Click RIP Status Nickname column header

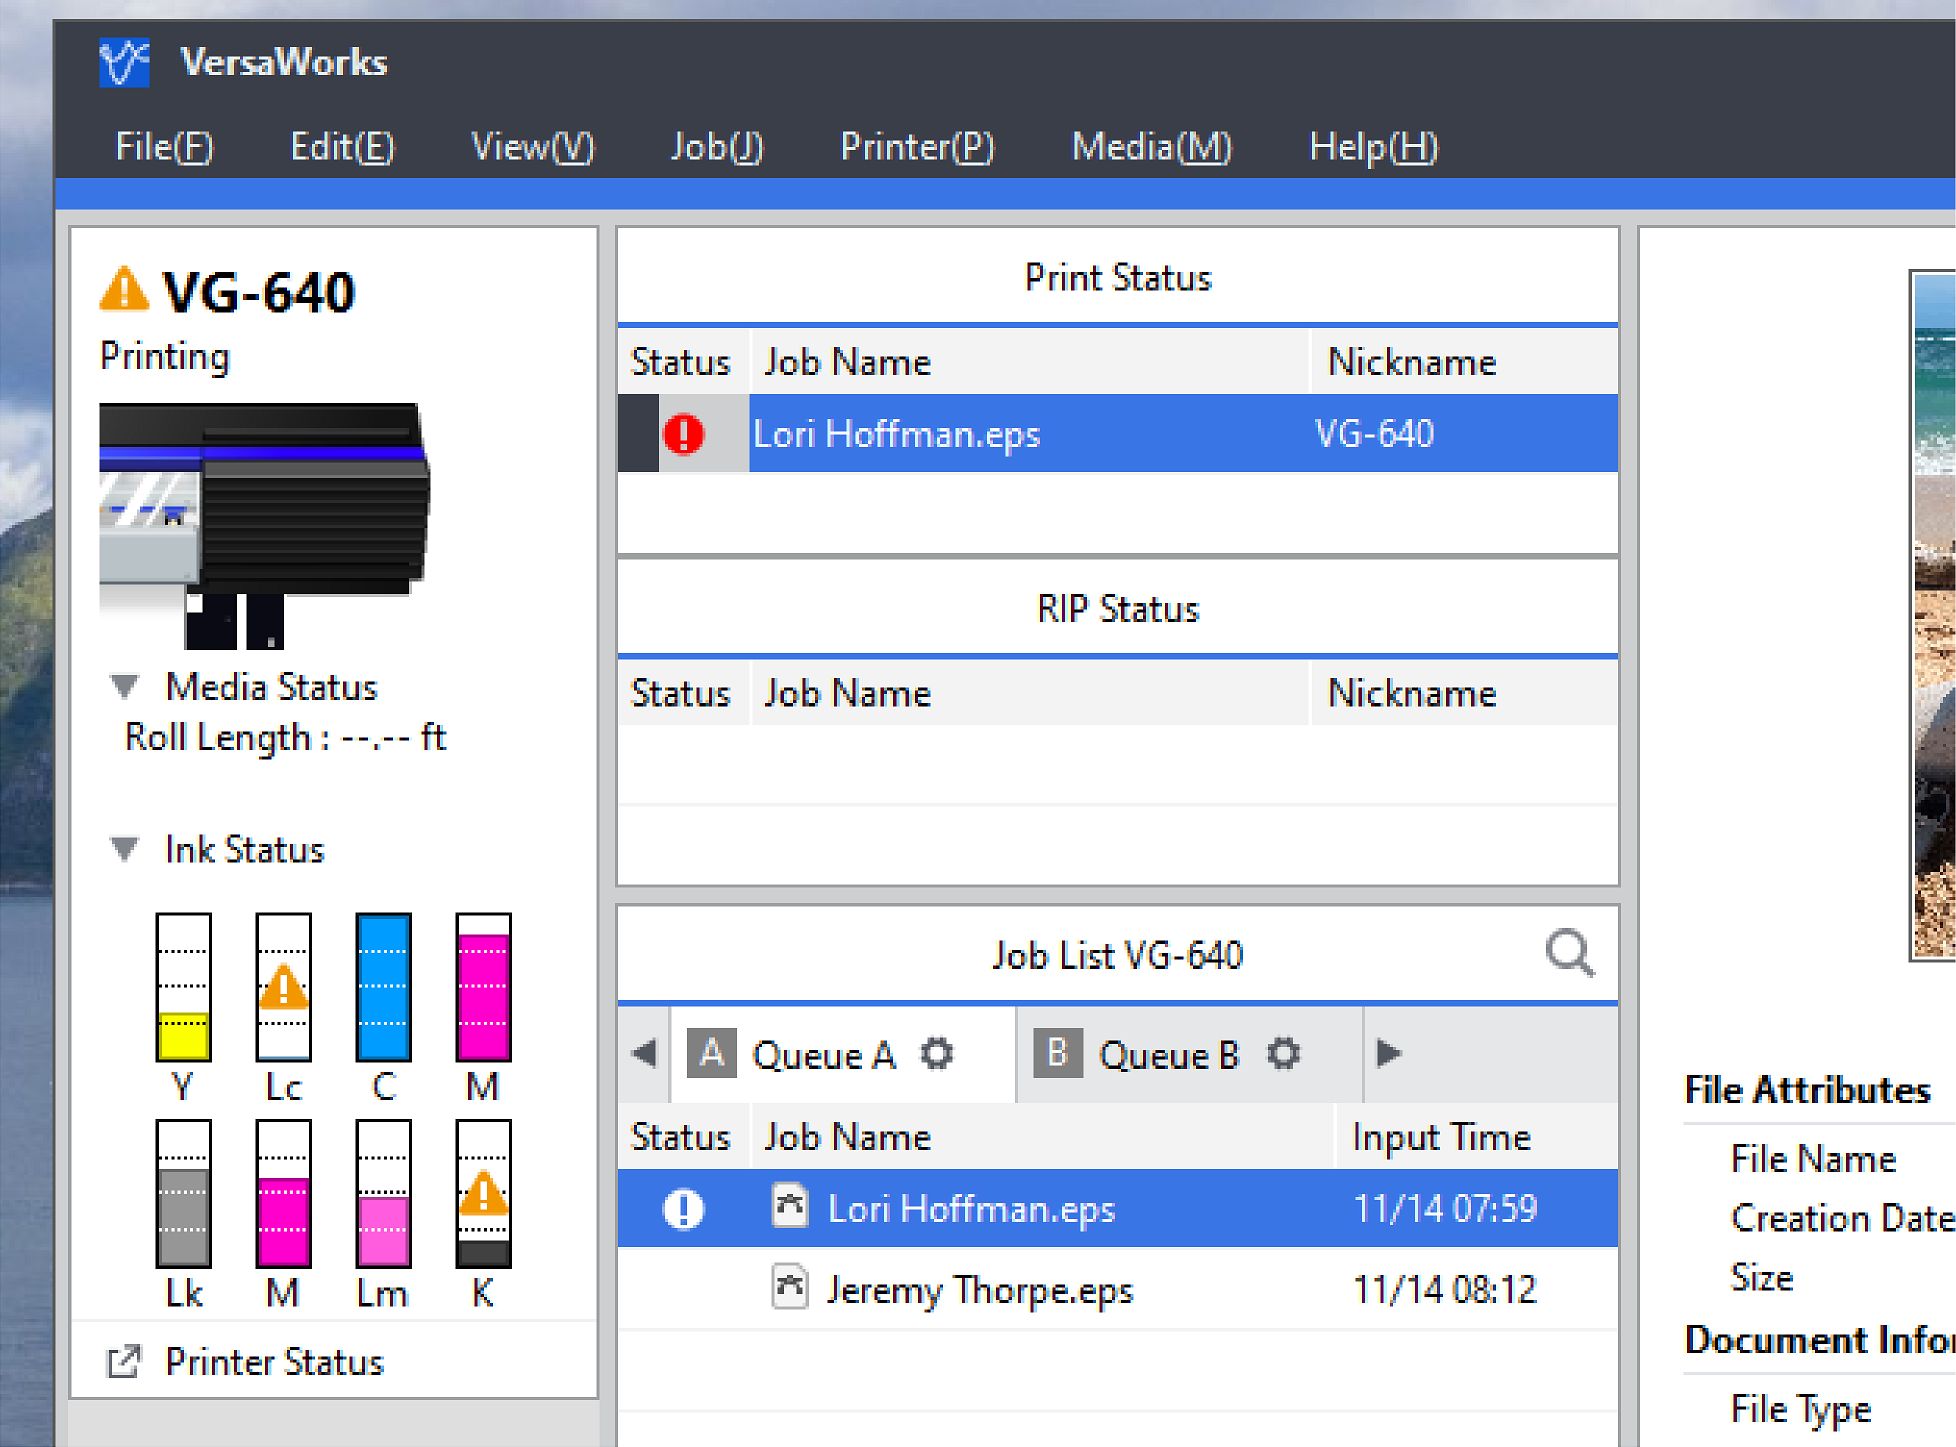[x=1465, y=693]
